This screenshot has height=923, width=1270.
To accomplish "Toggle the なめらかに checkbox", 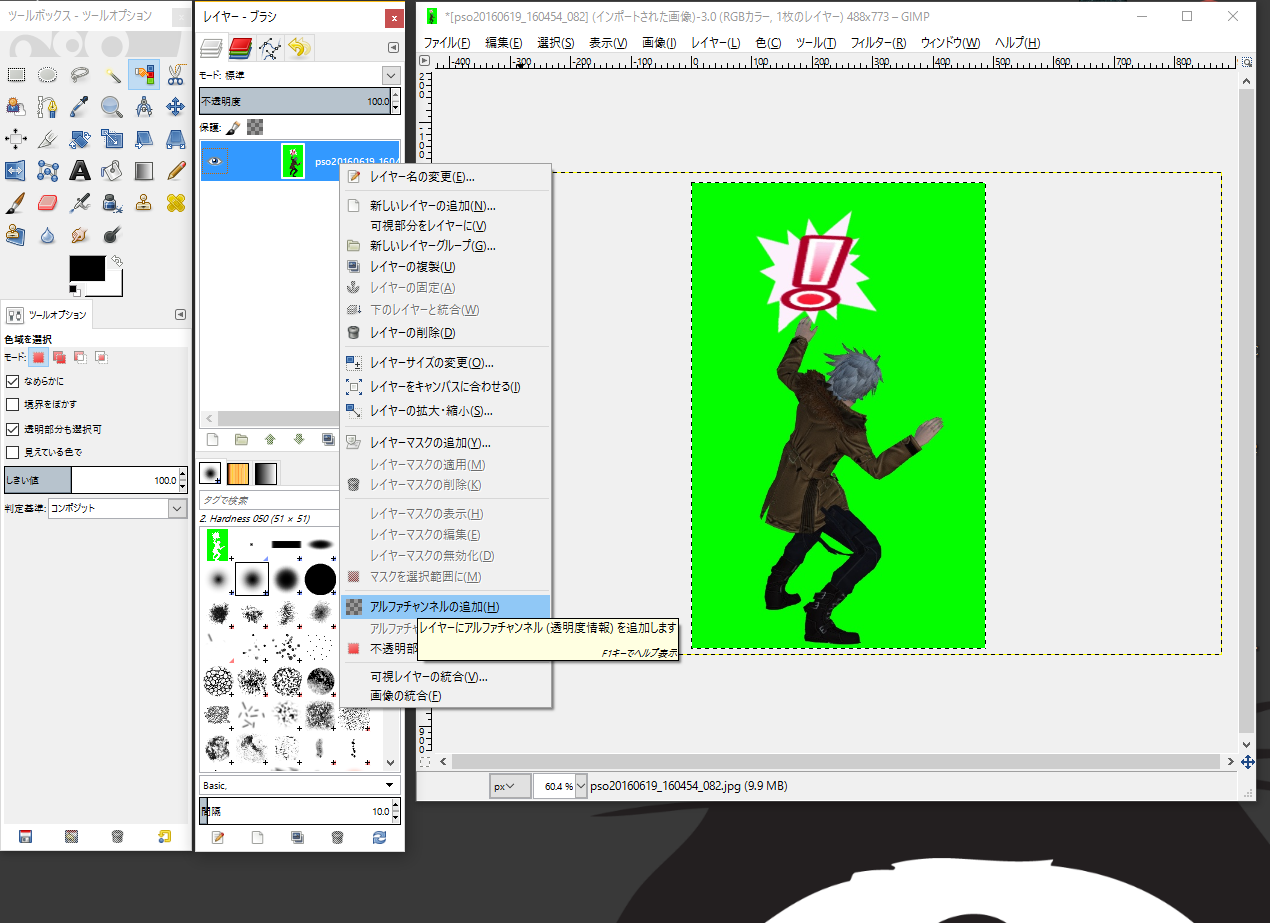I will click(13, 381).
